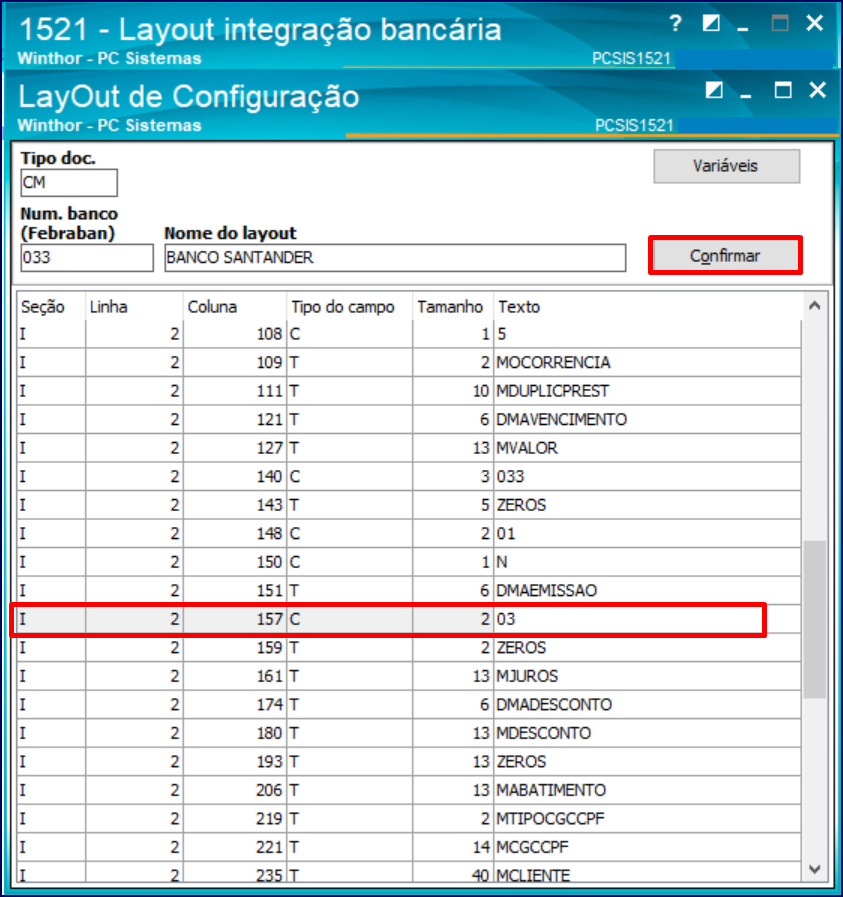The height and width of the screenshot is (897, 843).
Task: Click coluna 157 cell in the highlighted row
Action: (x=235, y=619)
